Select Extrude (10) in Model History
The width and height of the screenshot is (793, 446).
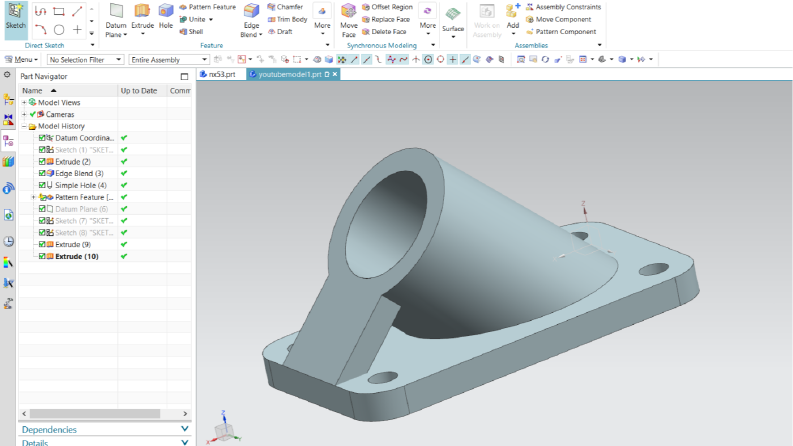(77, 256)
